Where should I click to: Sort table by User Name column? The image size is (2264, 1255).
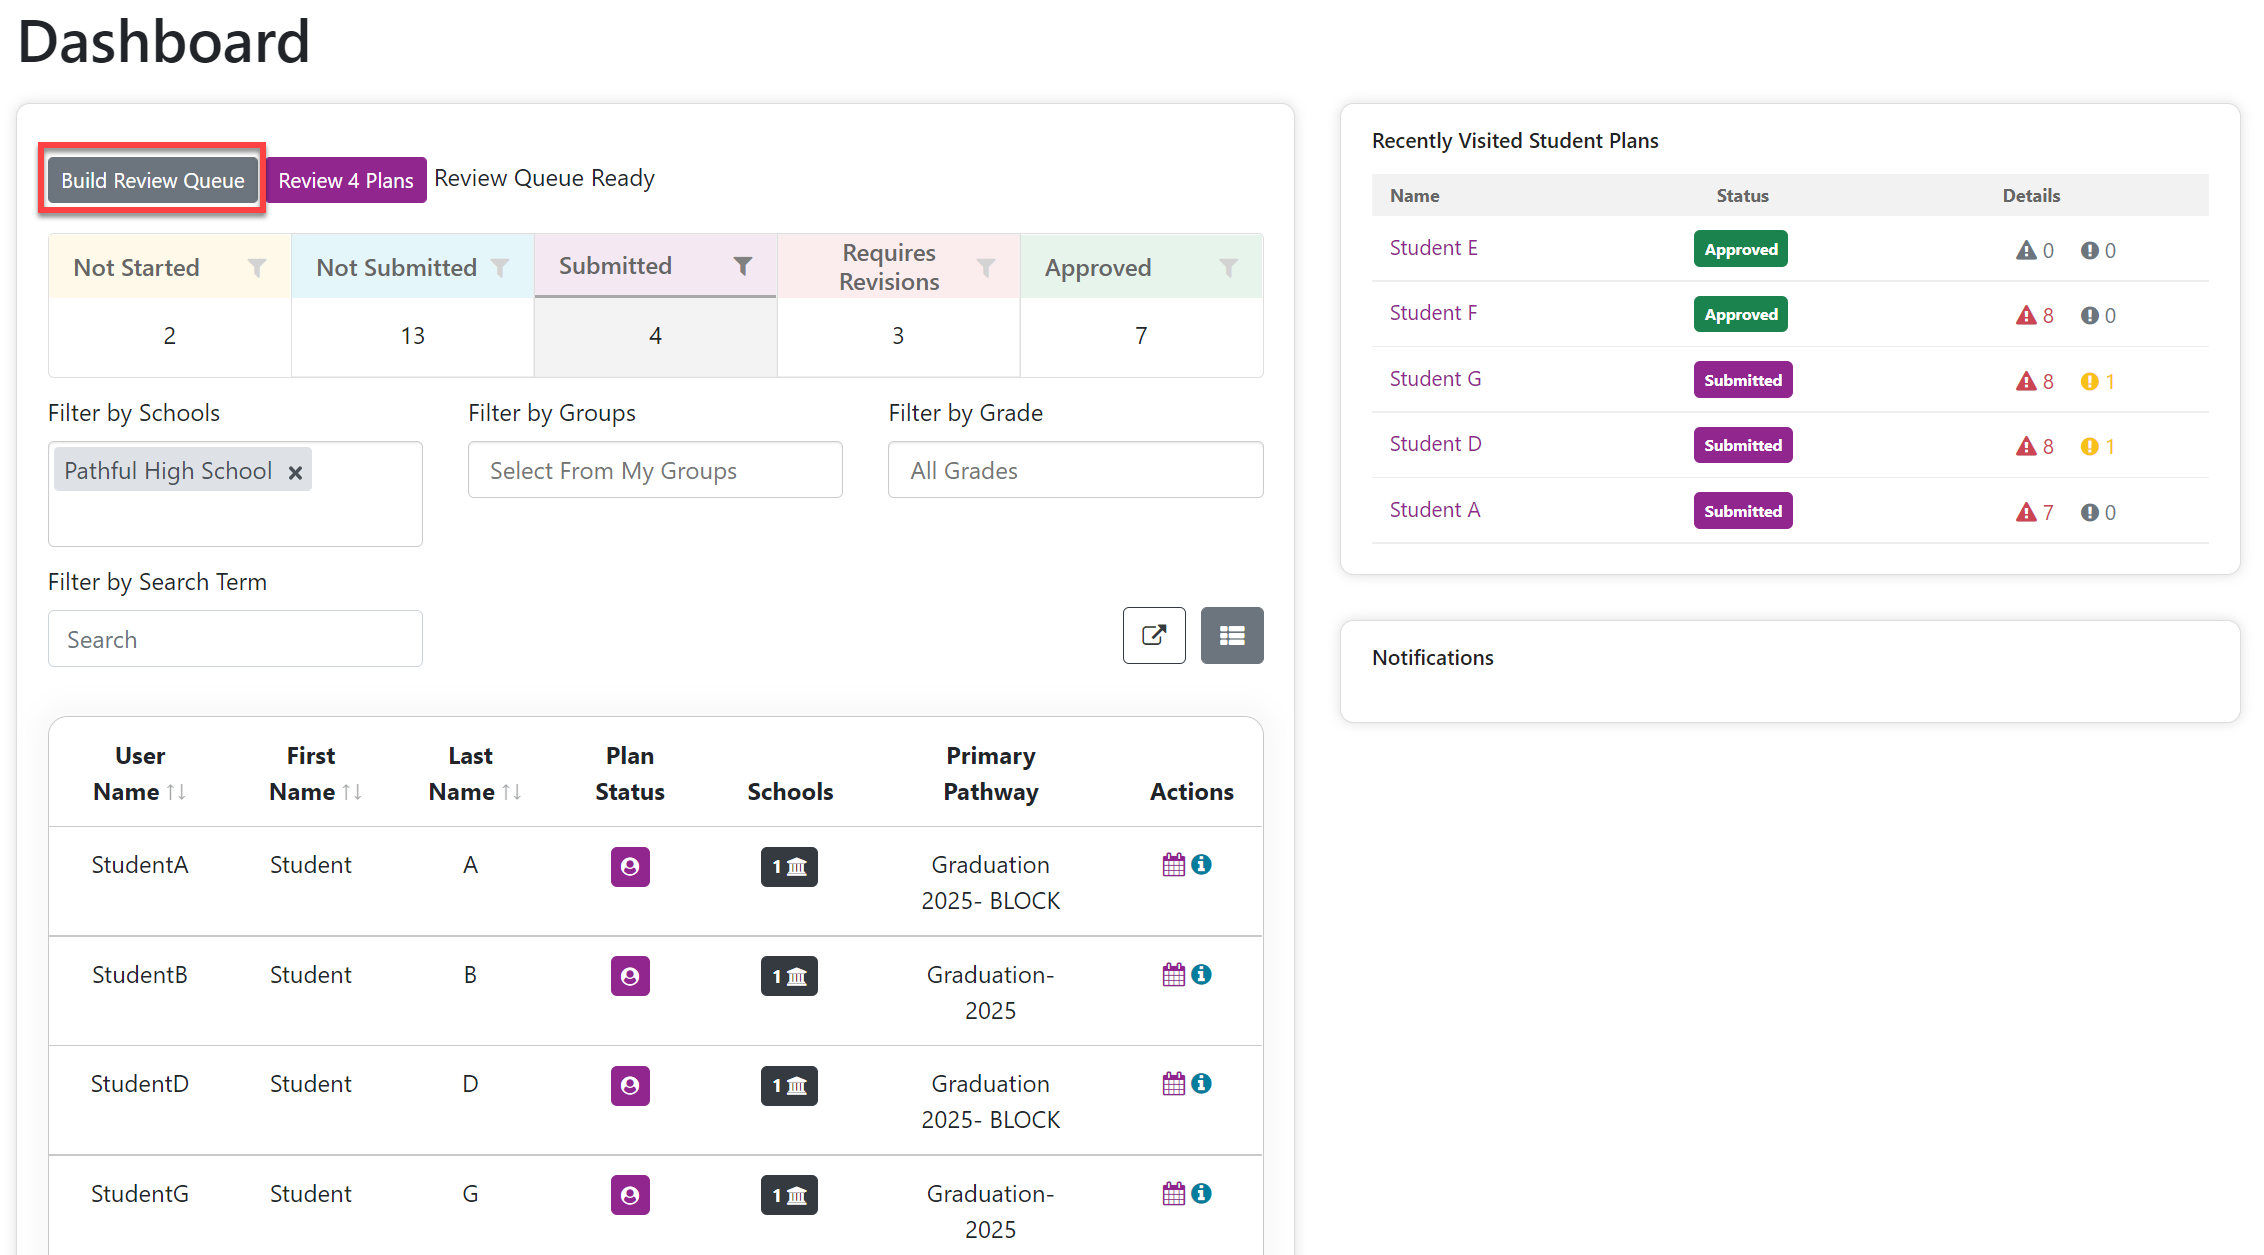[140, 774]
